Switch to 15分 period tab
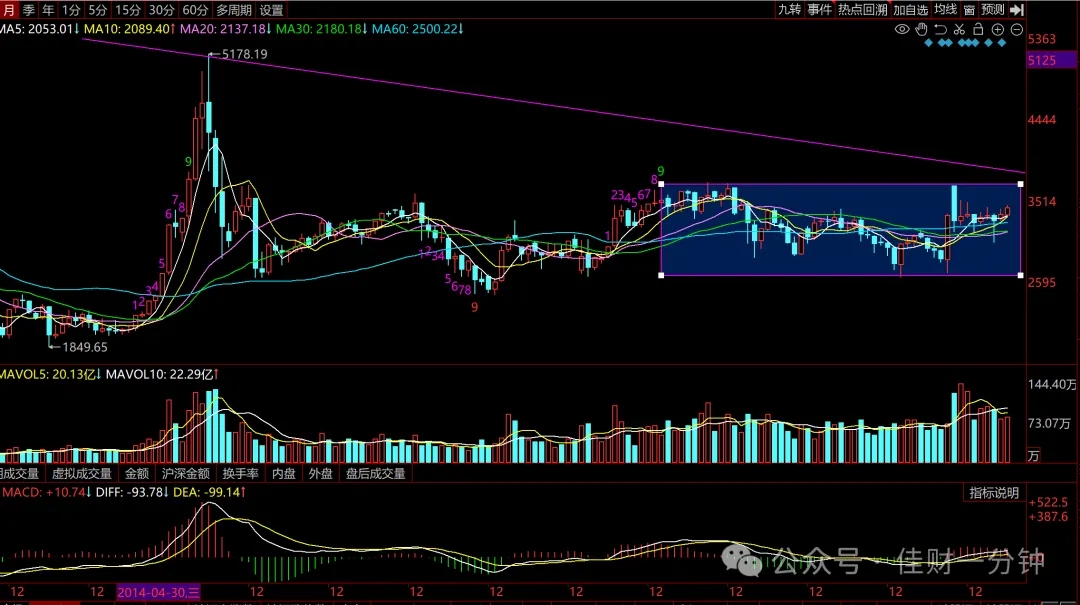The height and width of the screenshot is (605, 1080). (x=127, y=10)
